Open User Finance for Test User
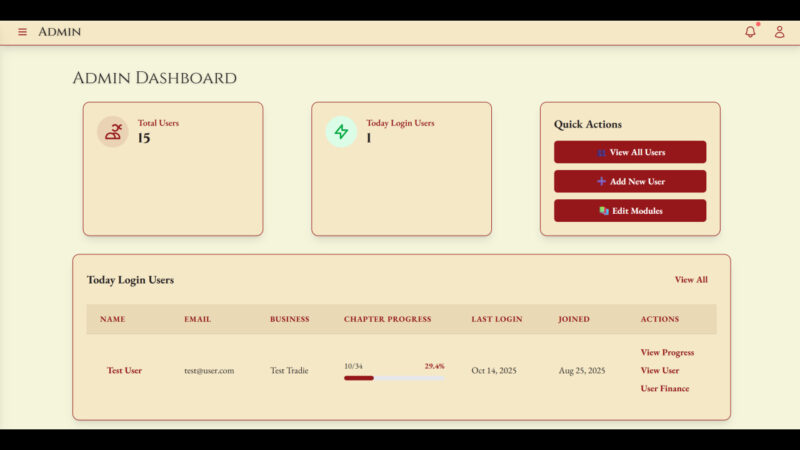The image size is (800, 450). click(x=664, y=388)
